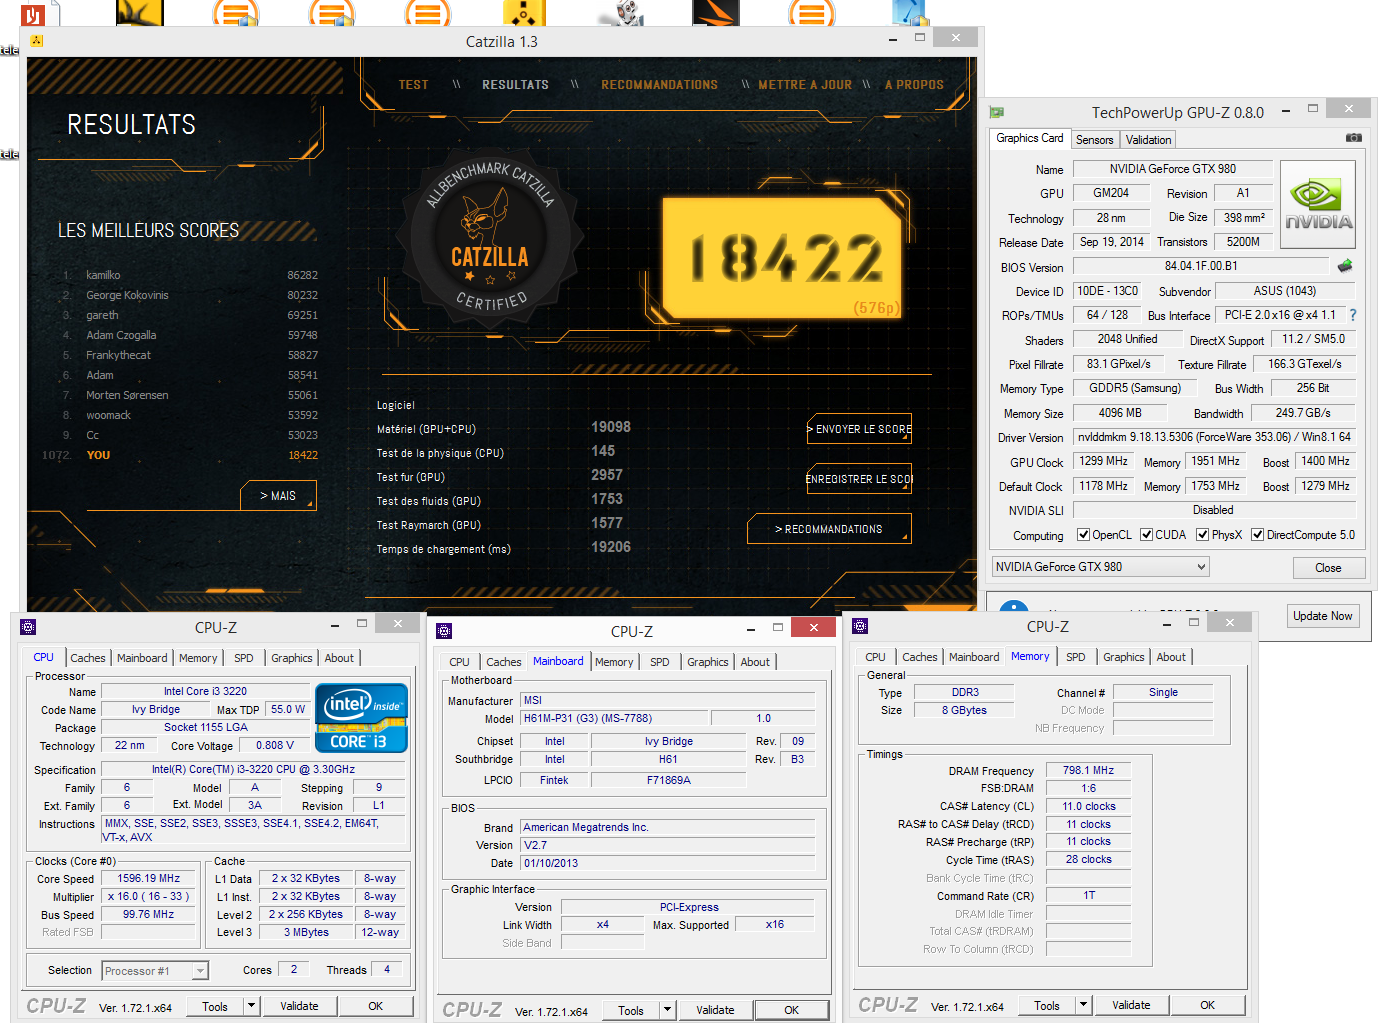Click the DRAM Frequency value 798.1 MHz

click(x=1088, y=770)
